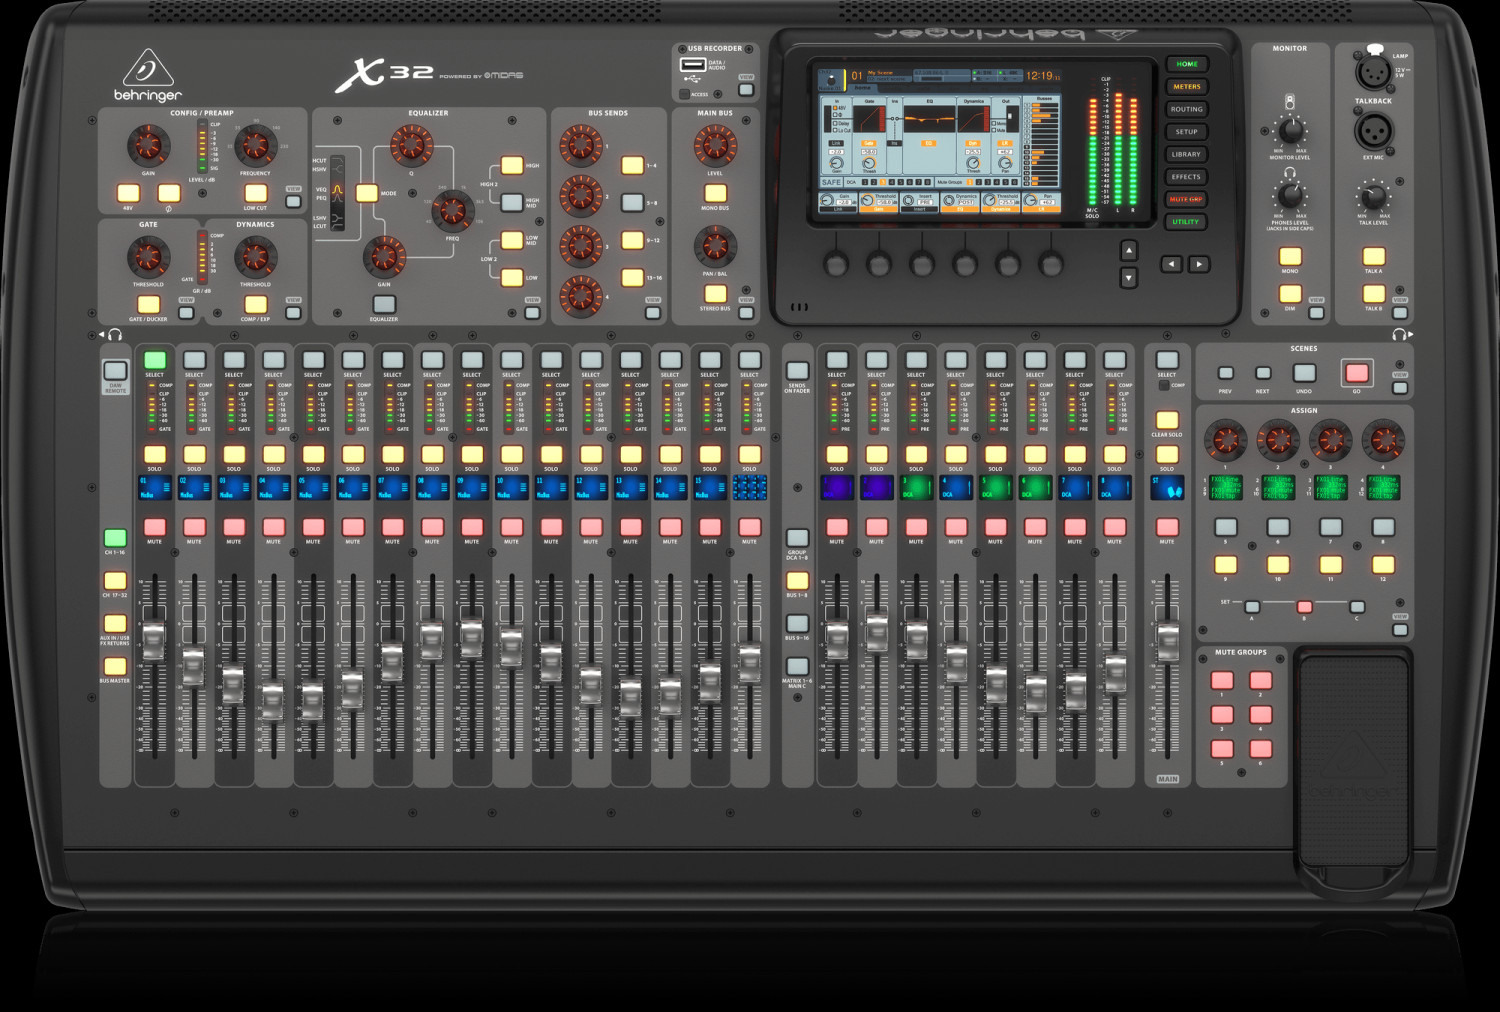This screenshot has height=1012, width=1500.
Task: Select the HIGH MID EQ band button
Action: [x=512, y=203]
